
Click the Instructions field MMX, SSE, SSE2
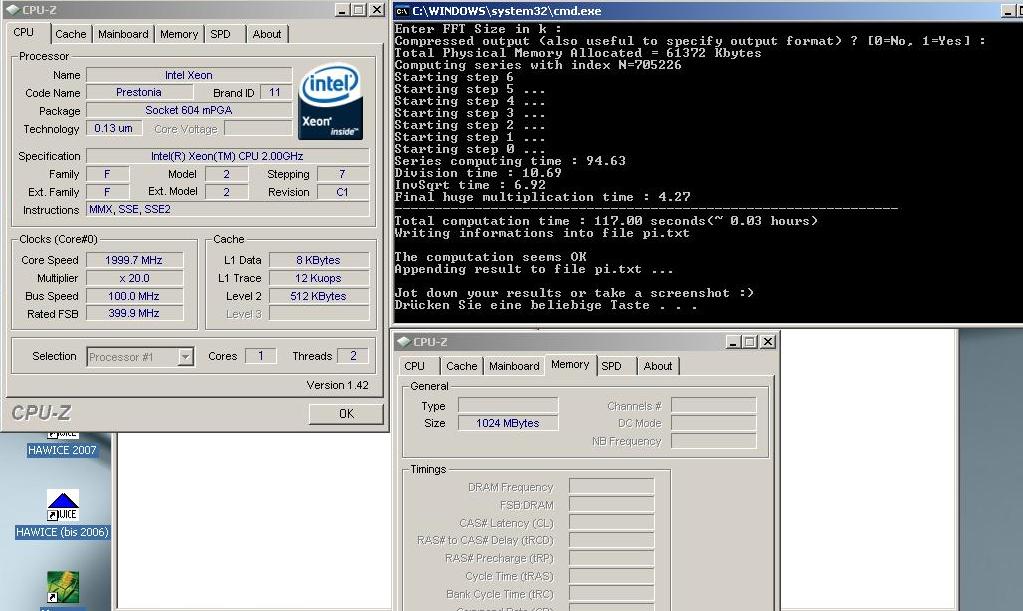227,209
